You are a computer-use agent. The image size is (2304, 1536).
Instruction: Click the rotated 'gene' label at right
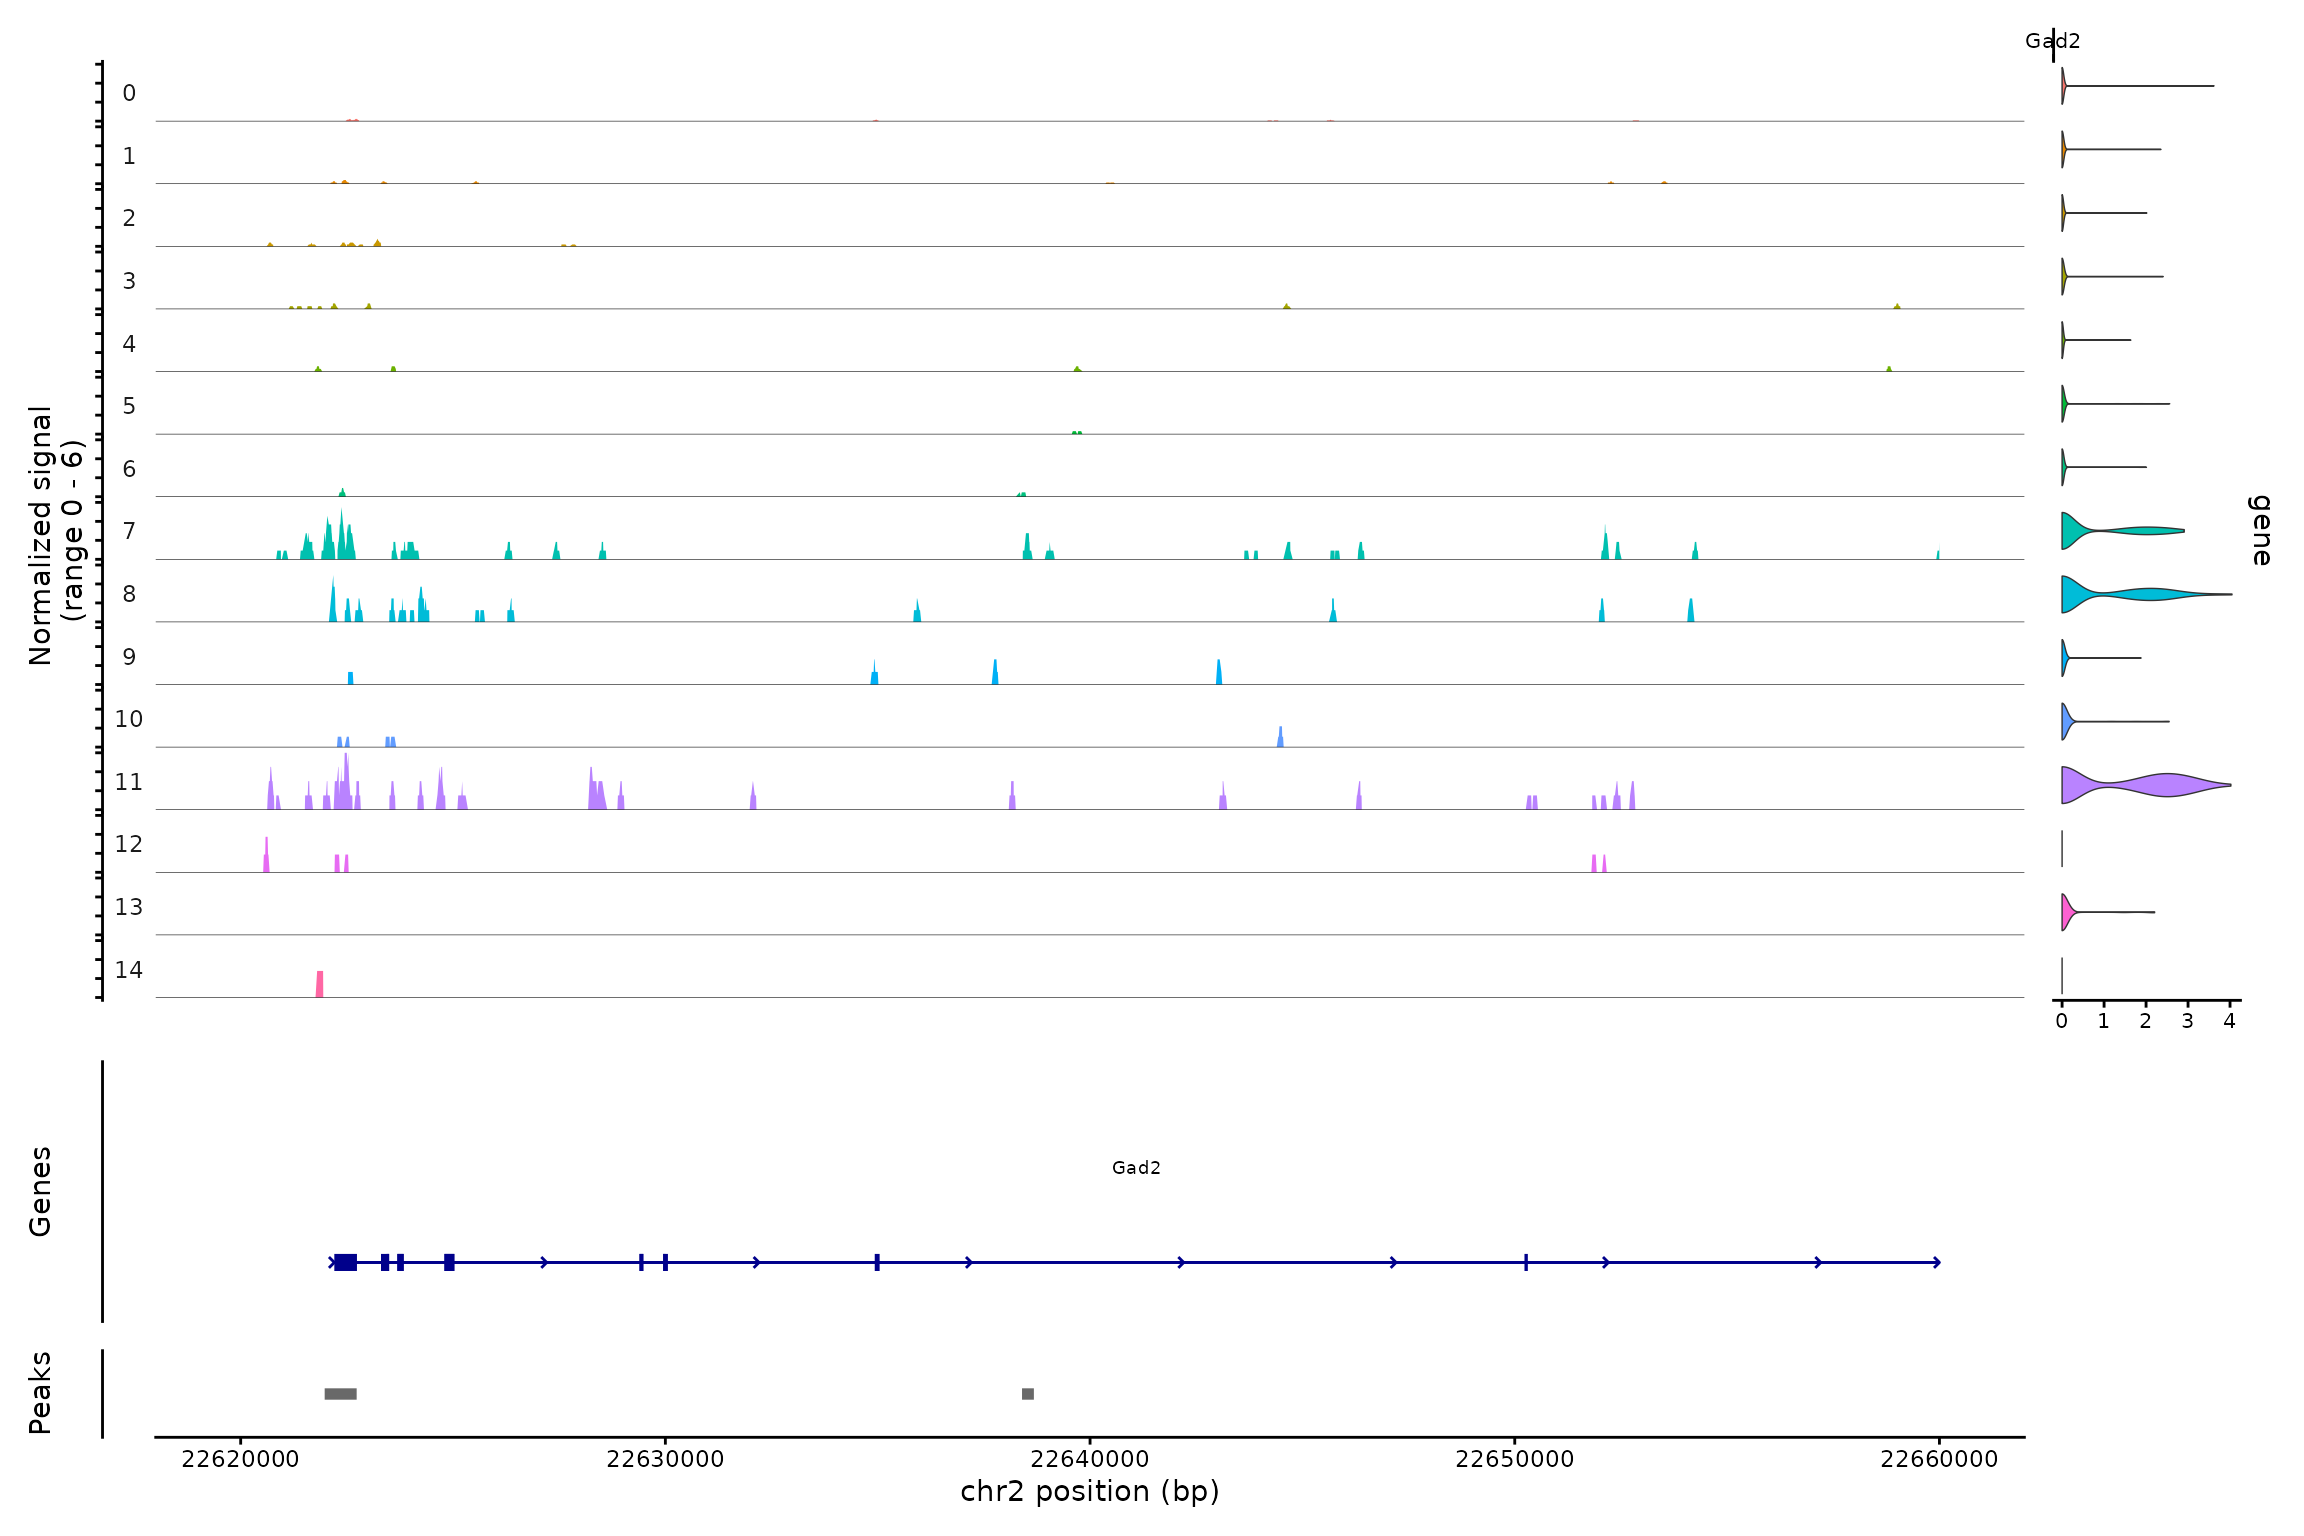tap(2261, 530)
